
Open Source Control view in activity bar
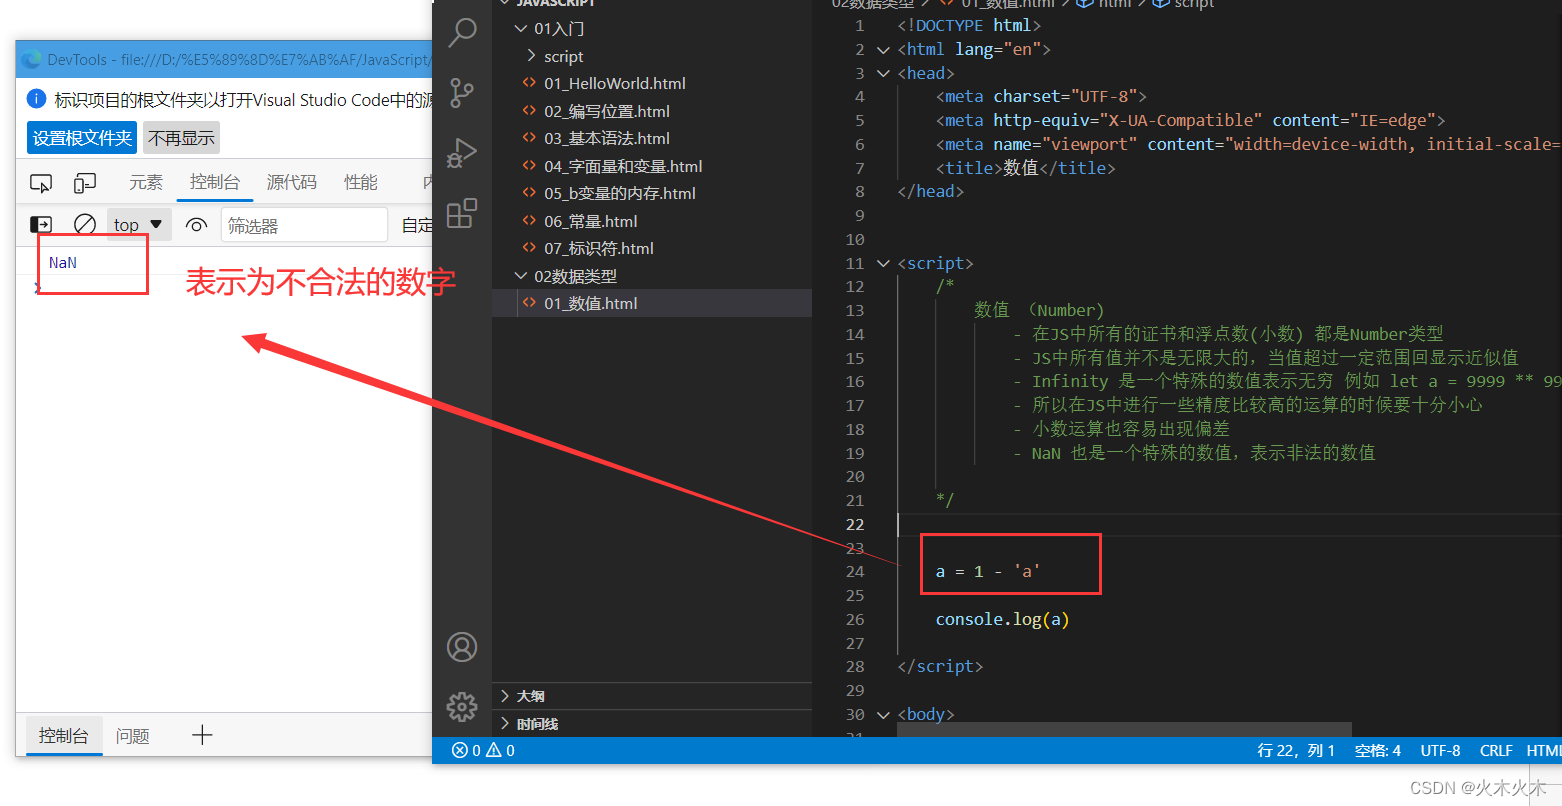(462, 93)
